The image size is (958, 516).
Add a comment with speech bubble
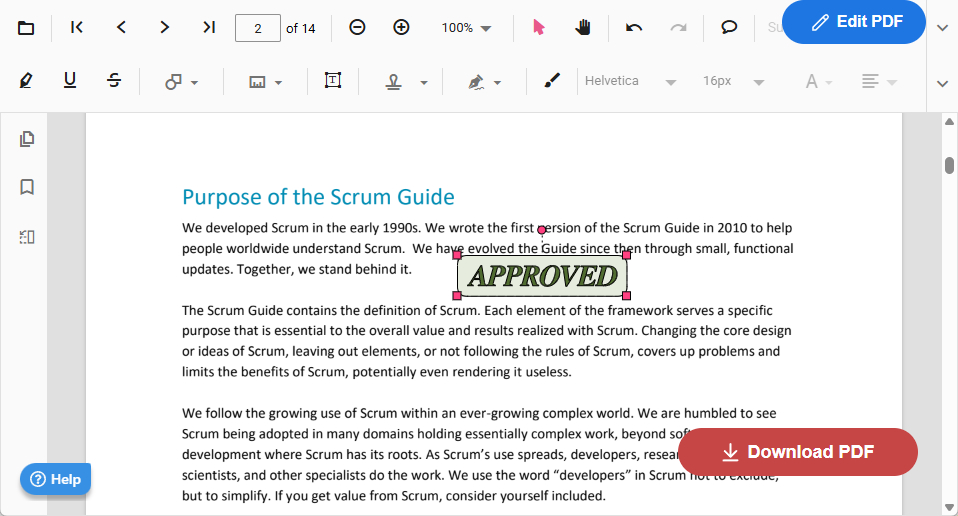(x=729, y=28)
